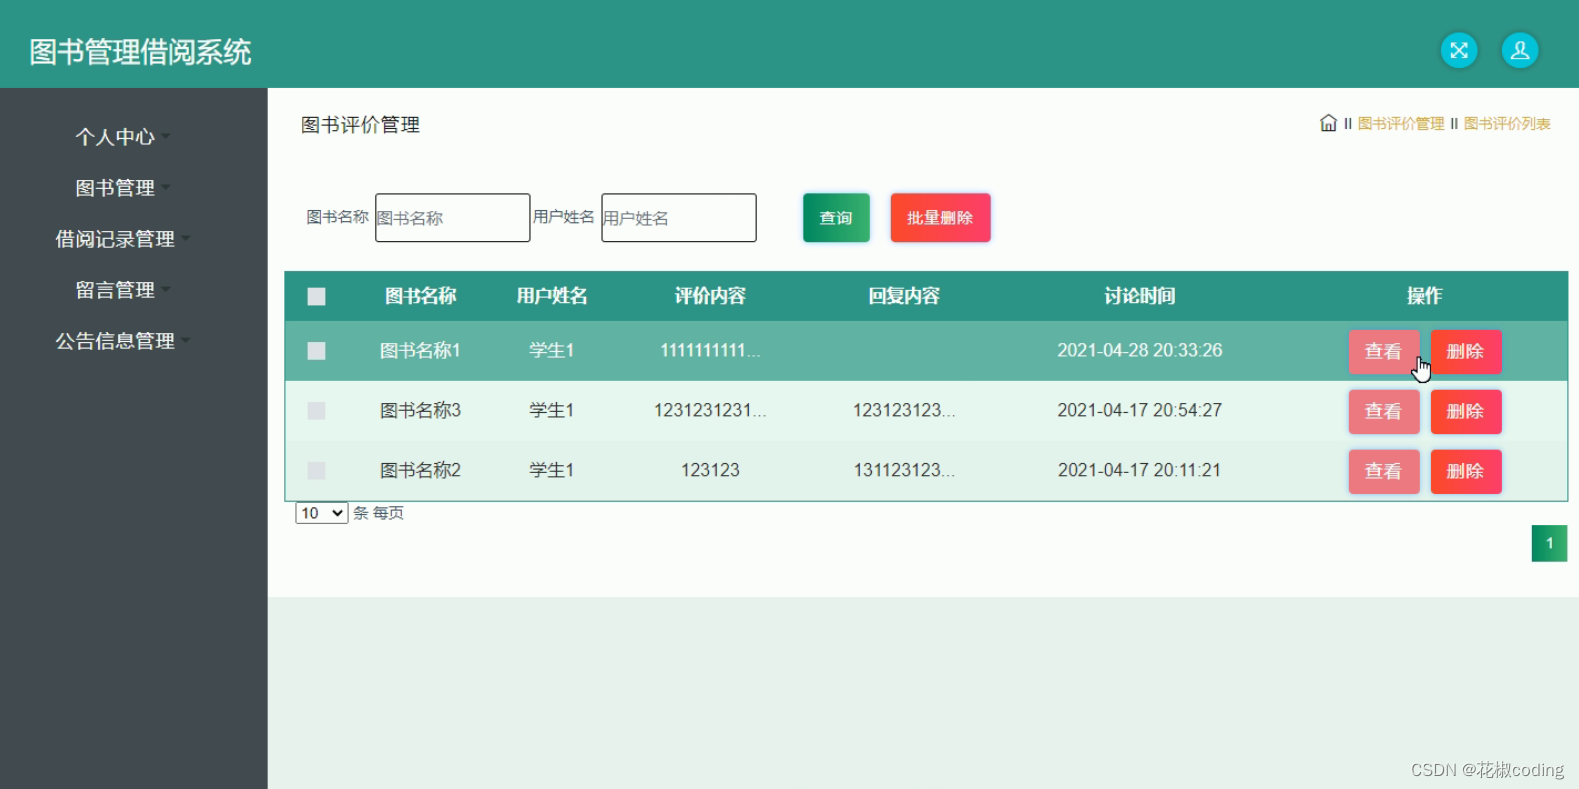
Task: Expand the 公告信息管理 sidebar menu
Action: point(122,341)
